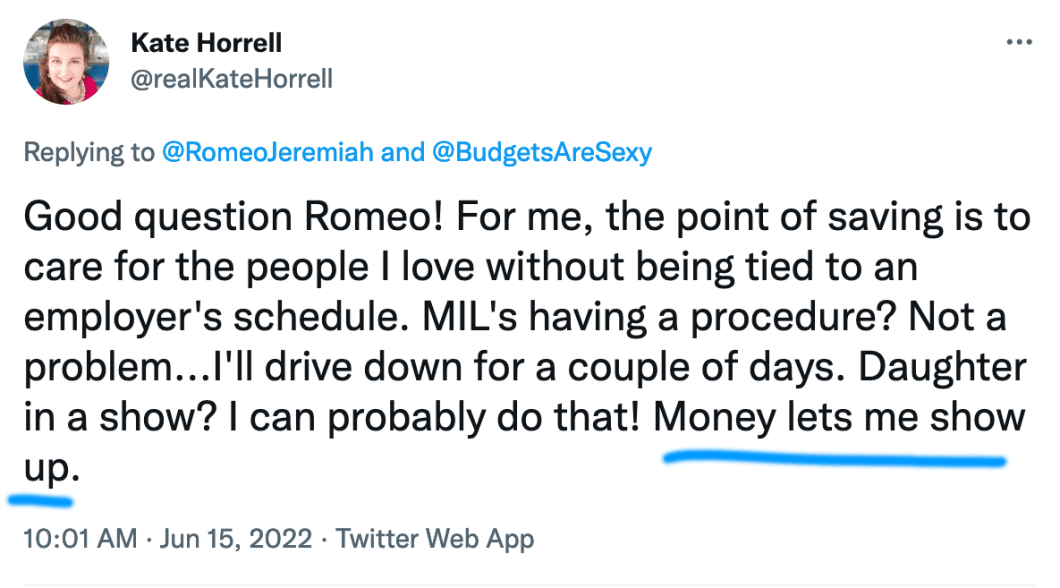This screenshot has height=588, width=1060.
Task: Click the word "and" between the mentions
Action: pyautogui.click(x=403, y=153)
